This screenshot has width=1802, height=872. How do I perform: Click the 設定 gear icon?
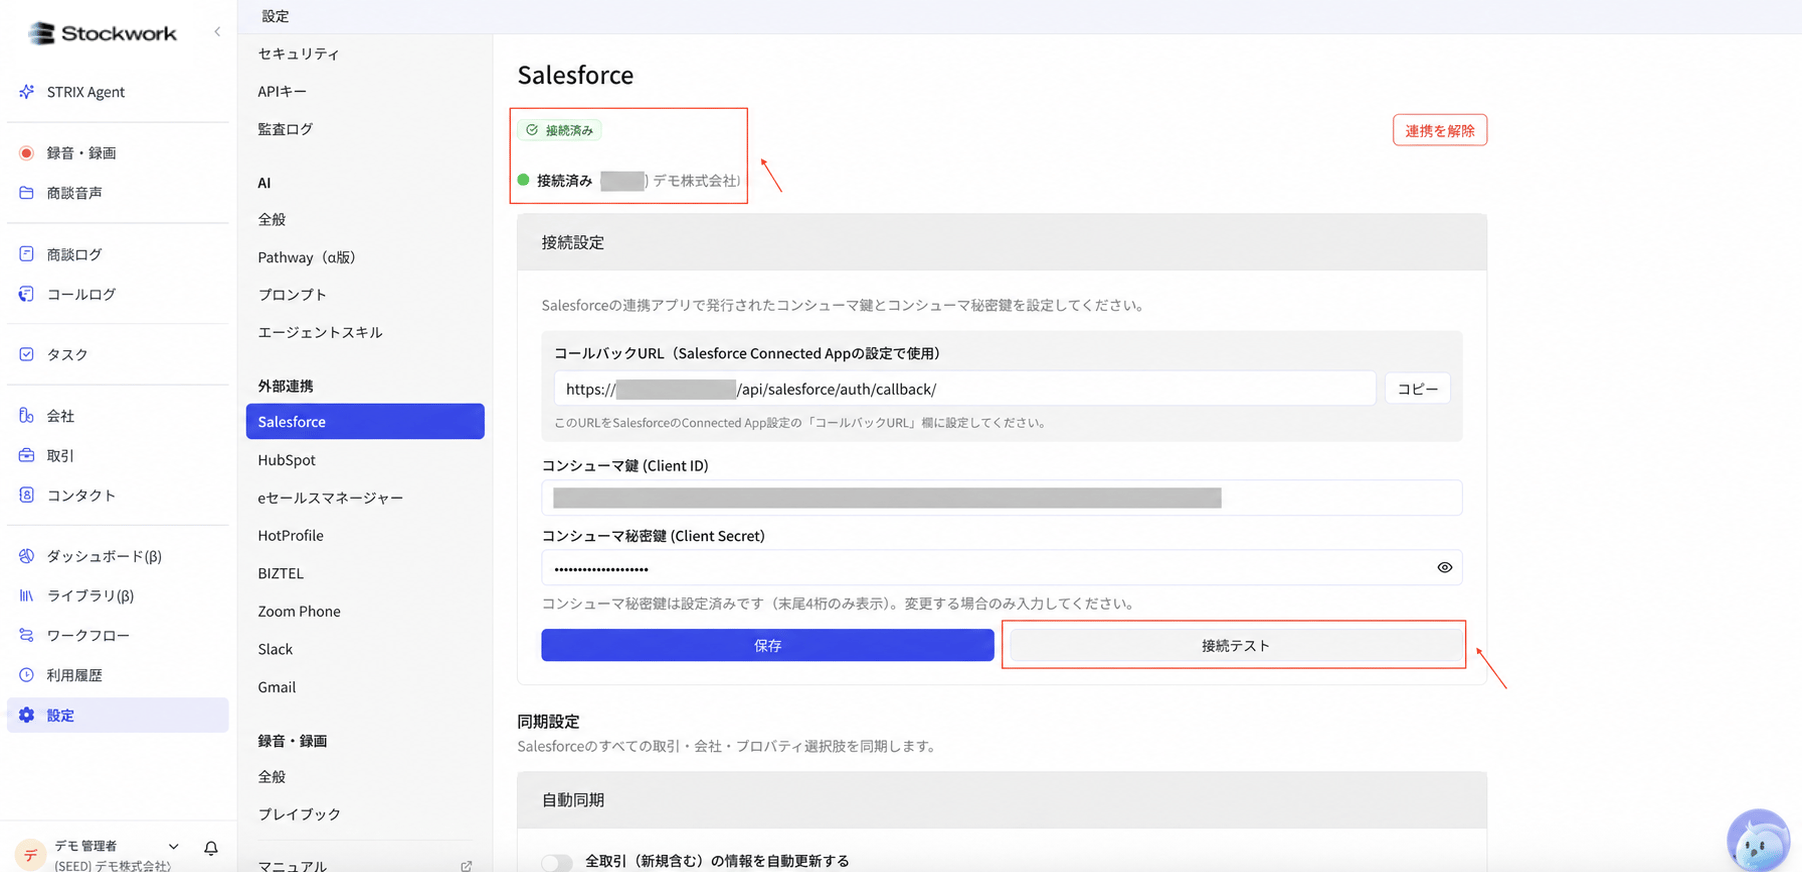pos(27,715)
